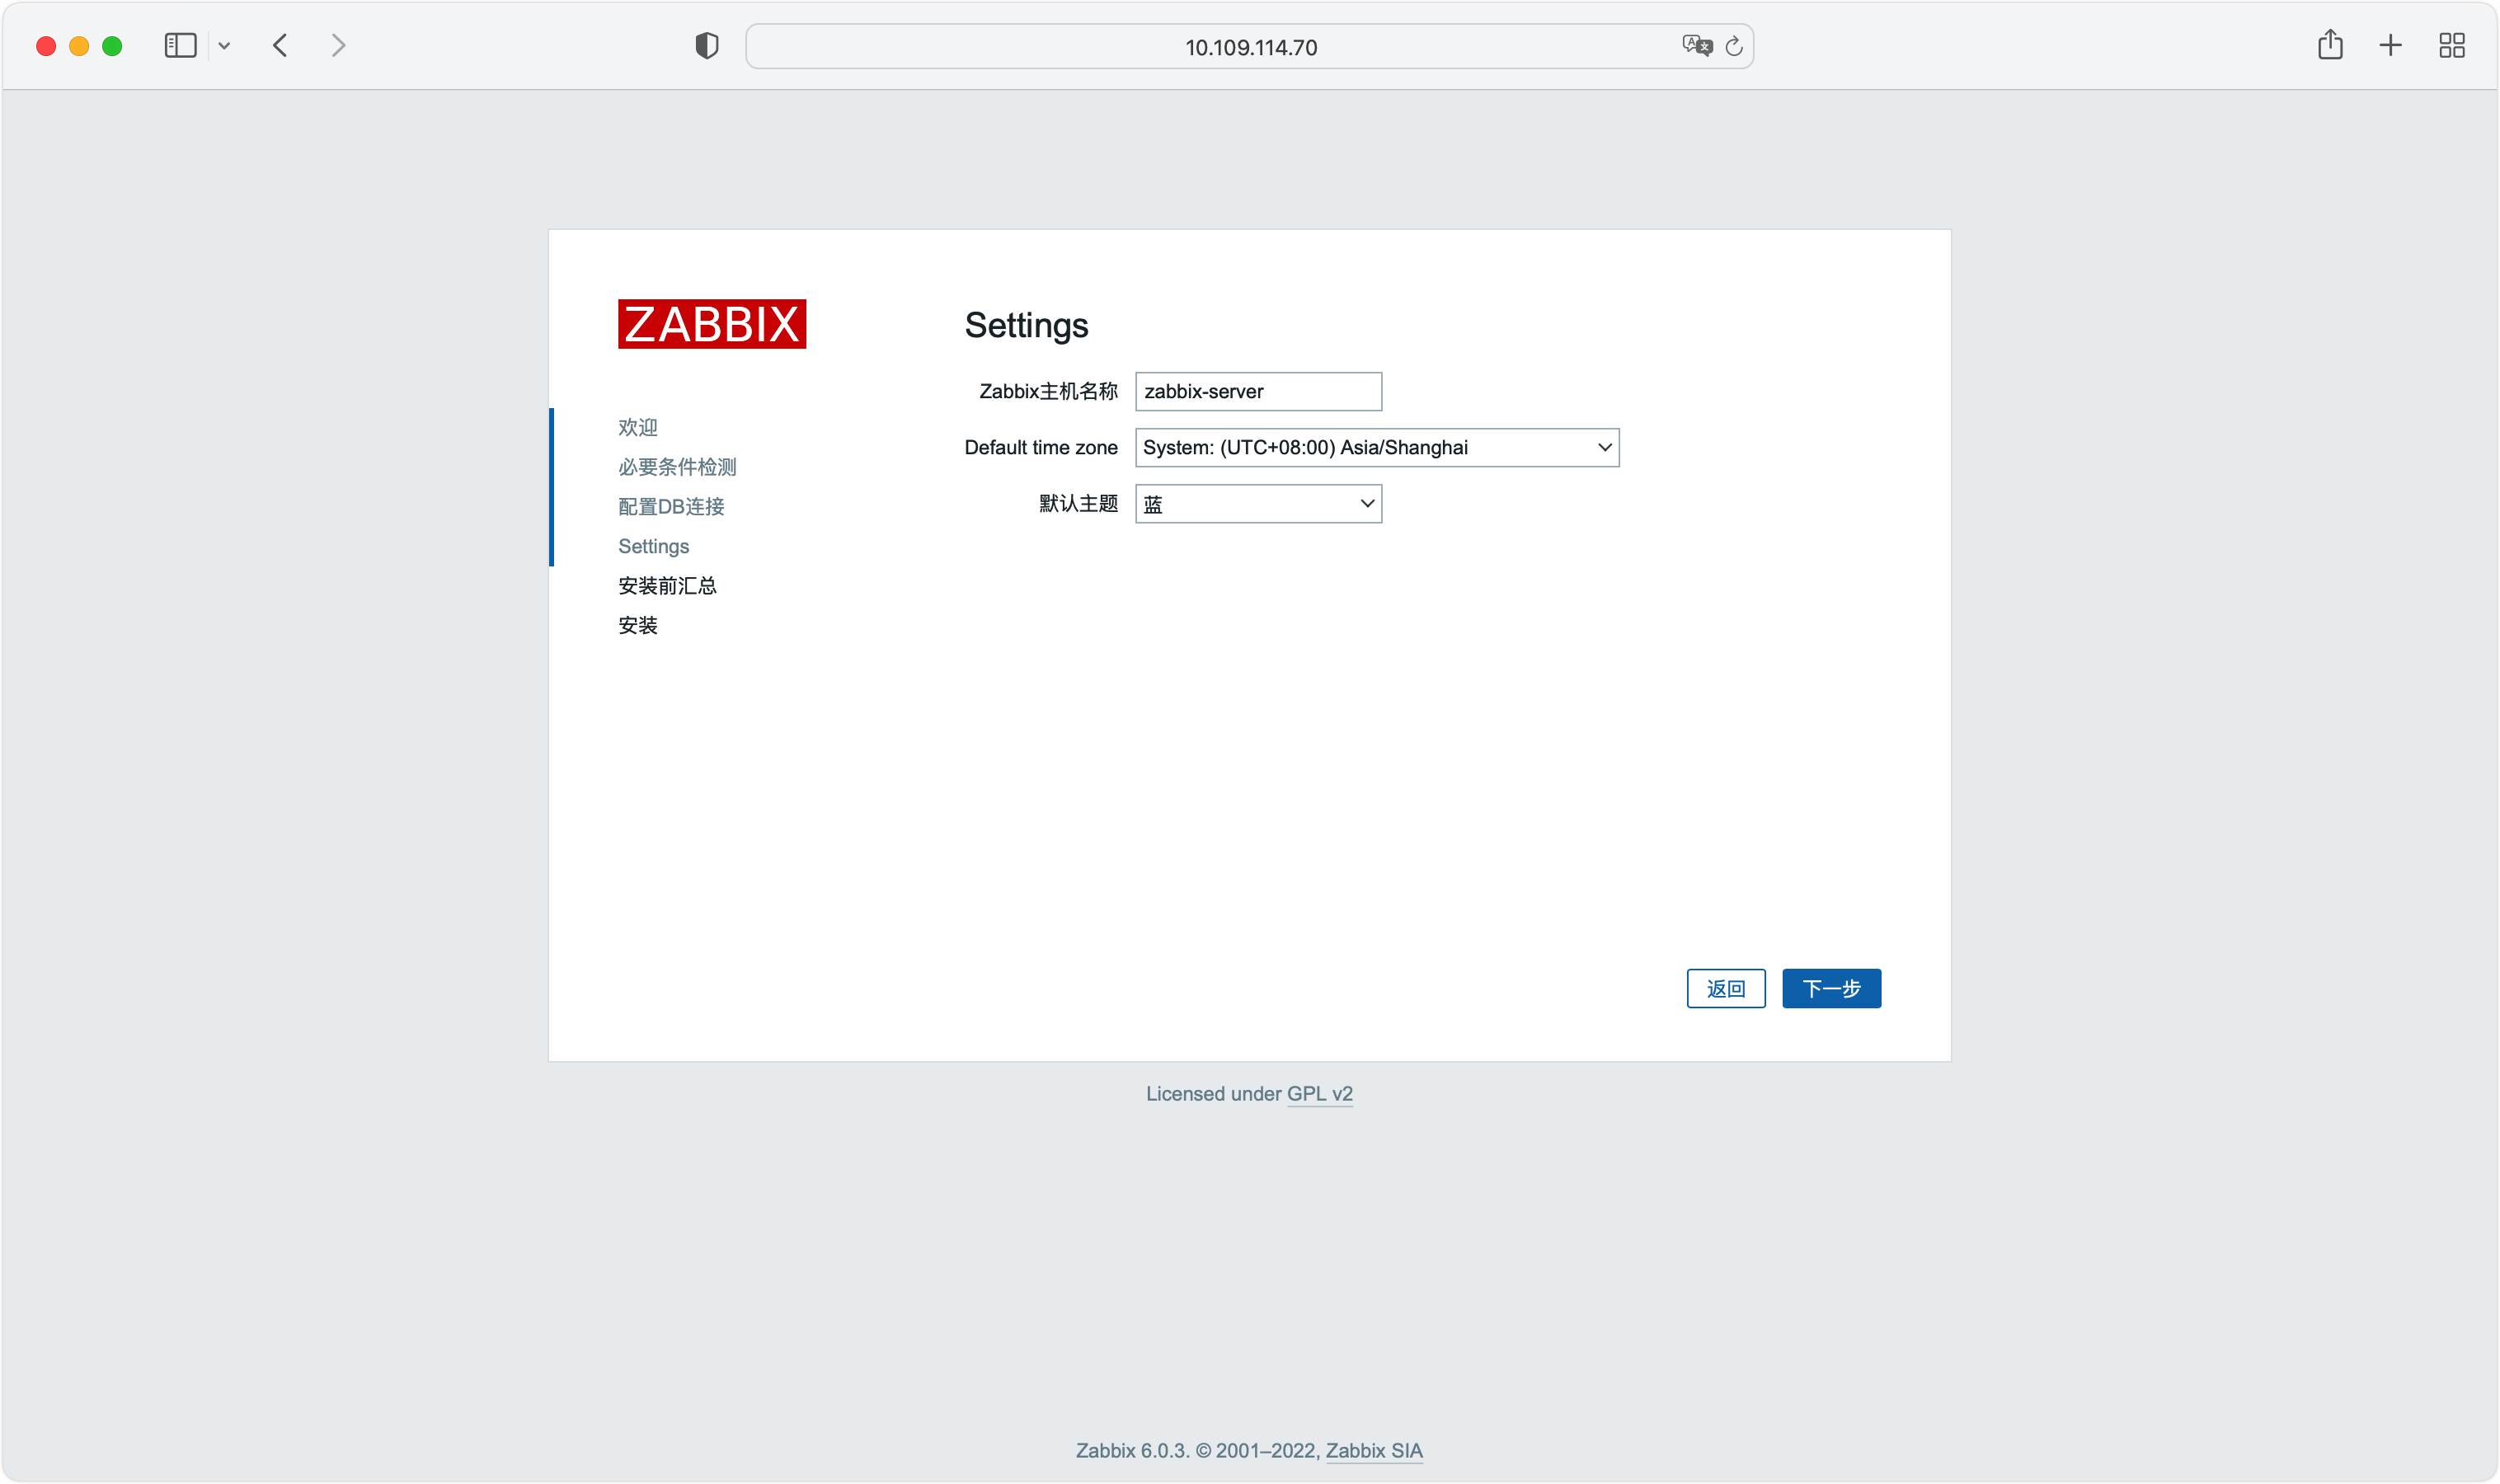Image resolution: width=2500 pixels, height=1484 pixels.
Task: Select the 安装 step
Action: tap(638, 625)
